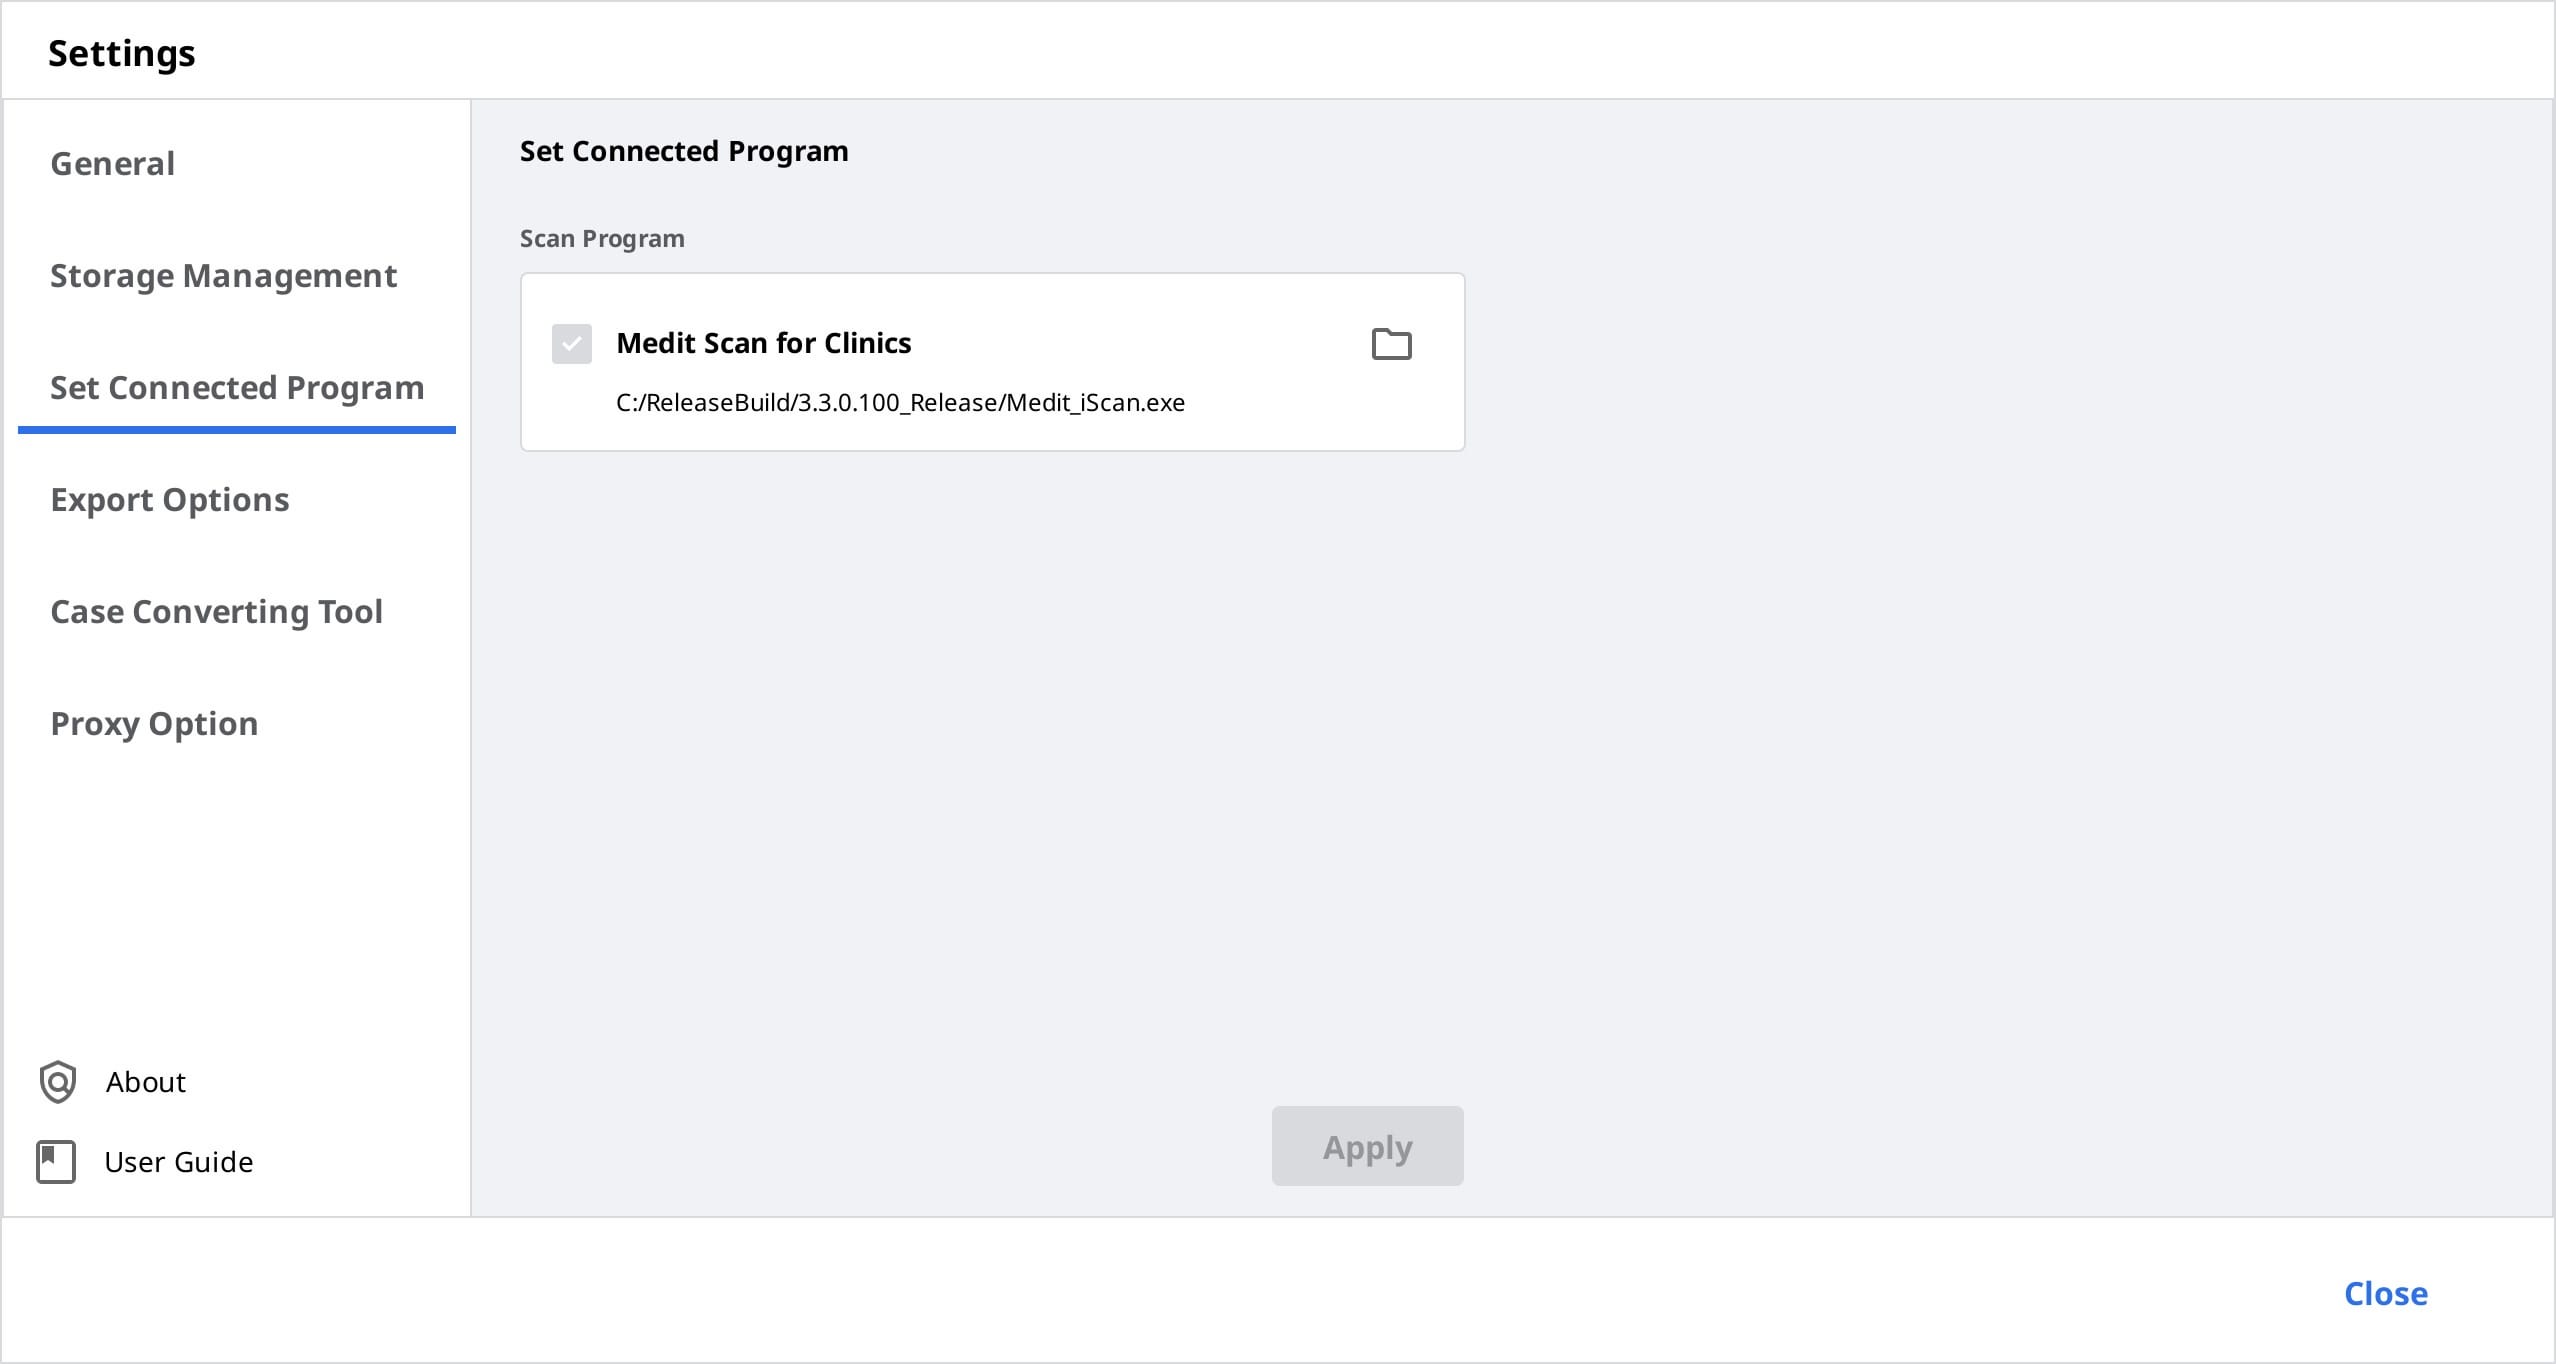Apply the connected program settings
Screen dimensions: 2556x1364
[1368, 1146]
